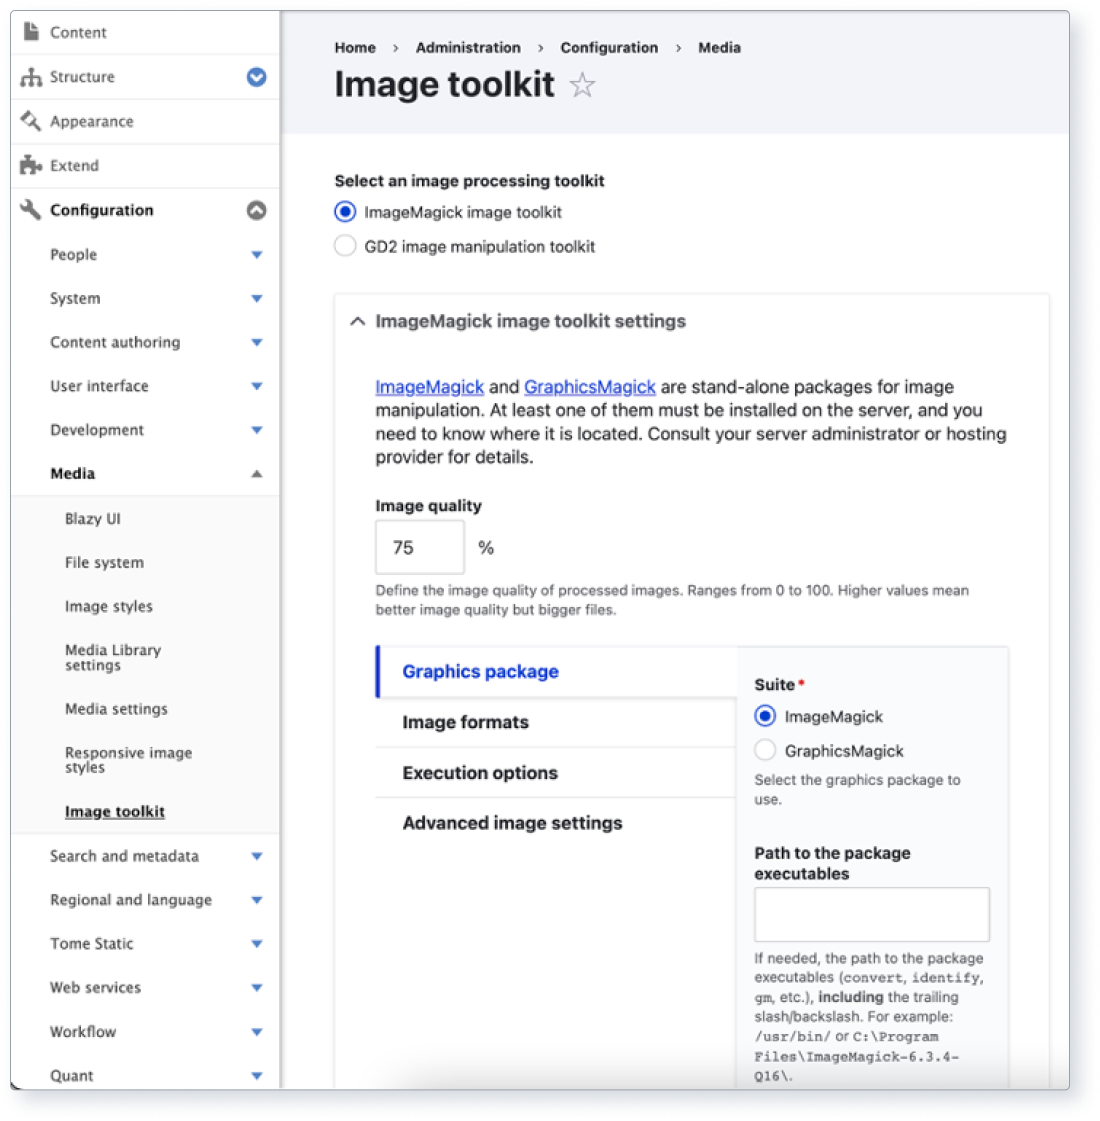Screen dimensions: 1100x1121
Task: Enable the ImageMagick image toolkit option
Action: point(344,212)
